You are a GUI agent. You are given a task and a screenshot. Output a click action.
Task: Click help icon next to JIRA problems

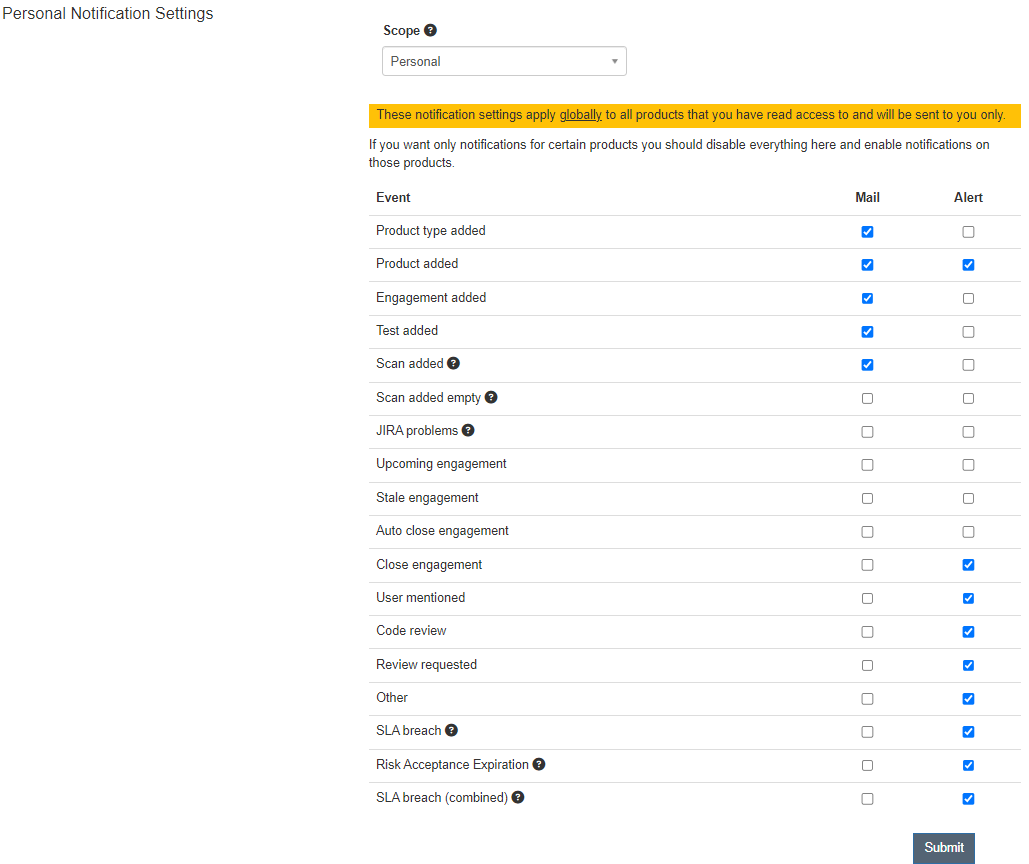coord(468,431)
